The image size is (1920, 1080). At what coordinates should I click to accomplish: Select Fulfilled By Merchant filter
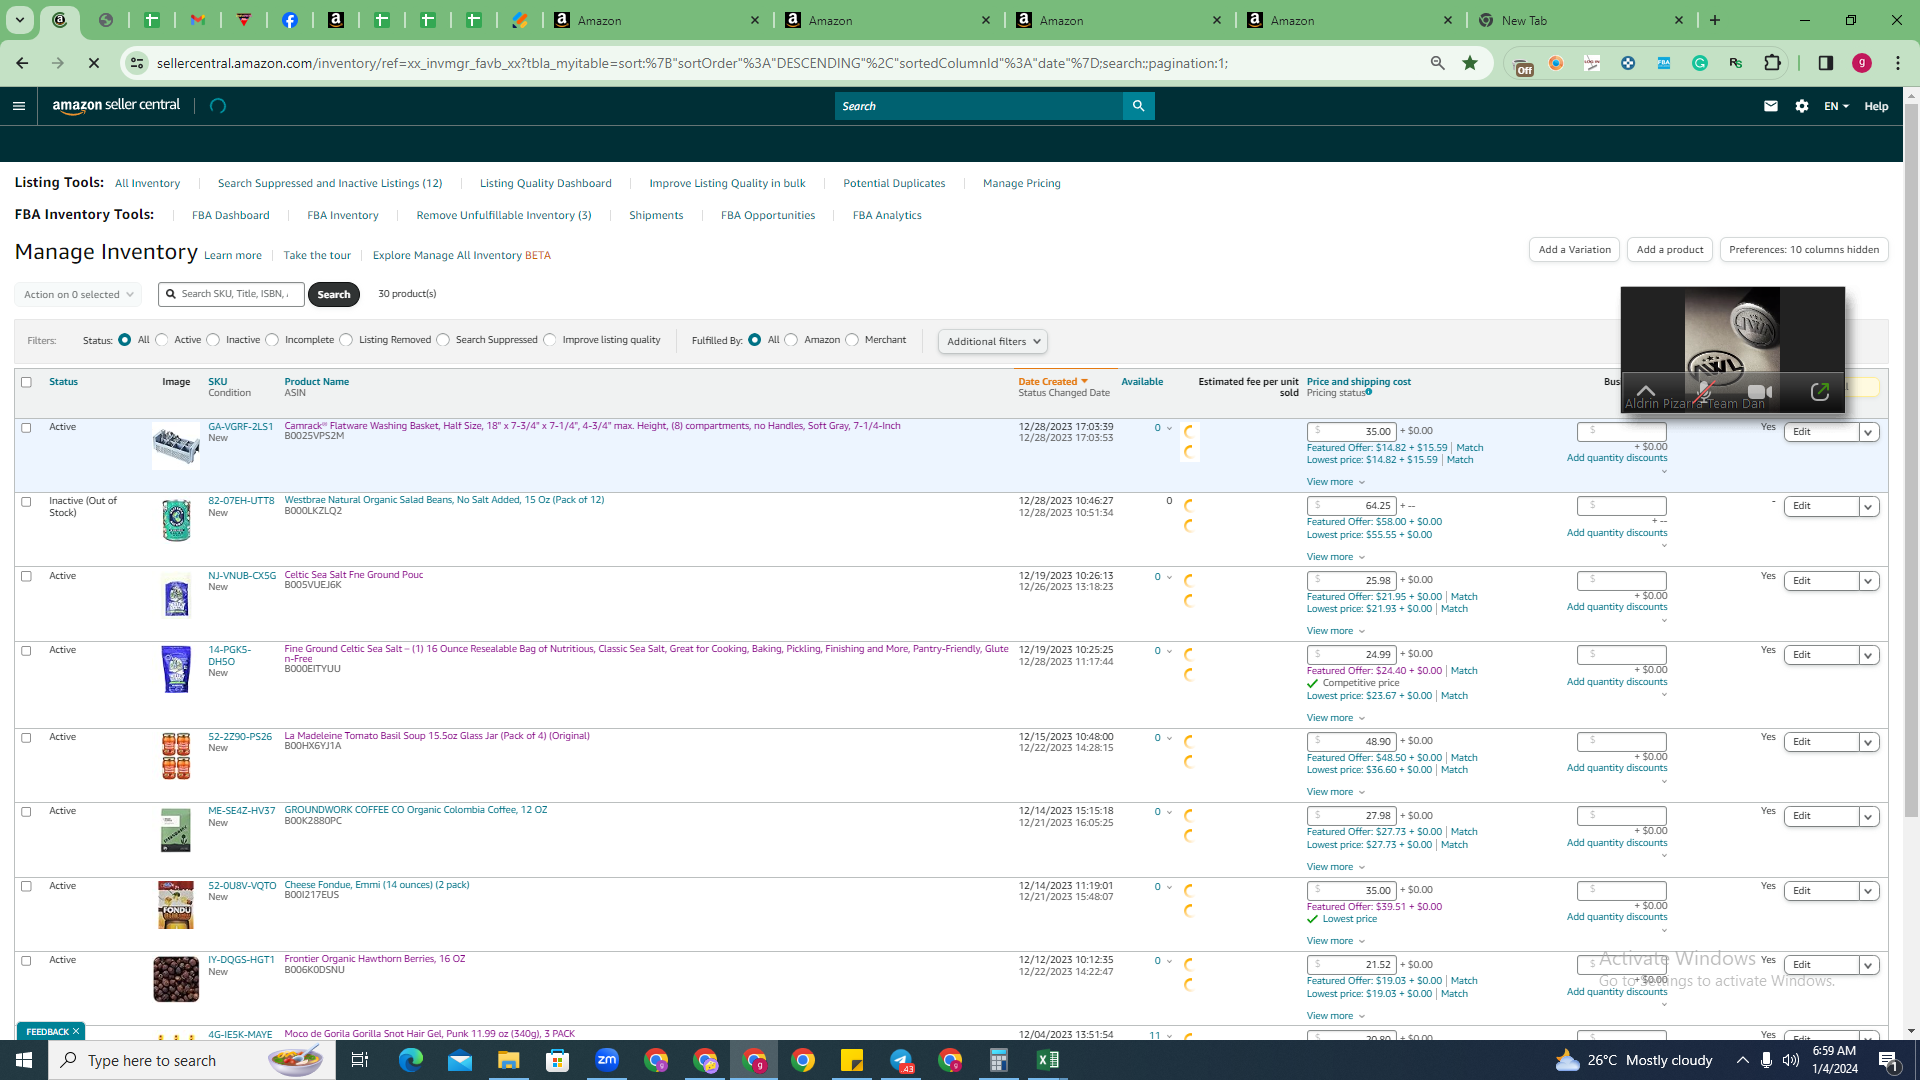[x=852, y=340]
